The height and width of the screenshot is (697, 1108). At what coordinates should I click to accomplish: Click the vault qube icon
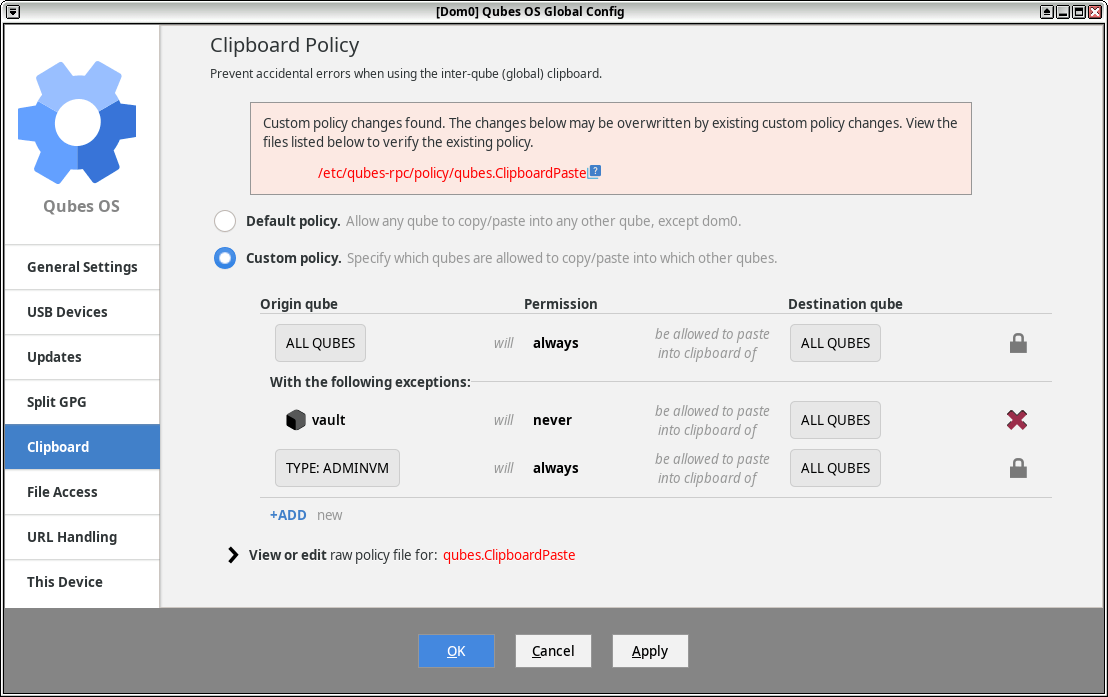click(x=296, y=419)
